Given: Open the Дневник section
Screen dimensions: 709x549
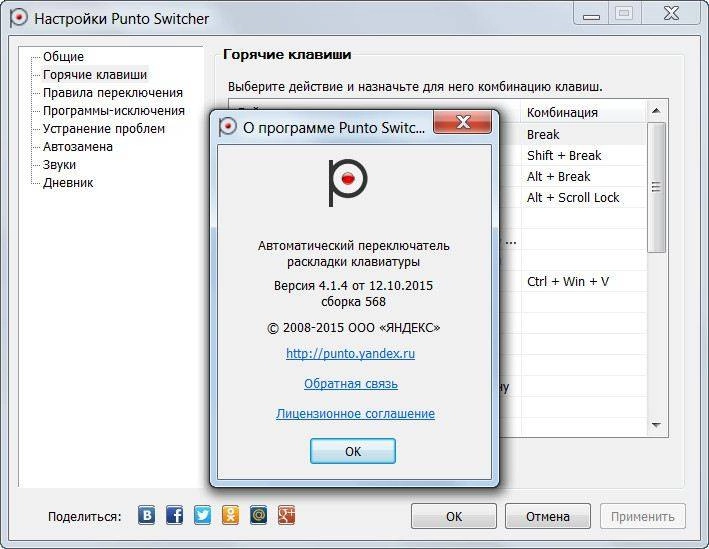Looking at the screenshot, I should 68,183.
